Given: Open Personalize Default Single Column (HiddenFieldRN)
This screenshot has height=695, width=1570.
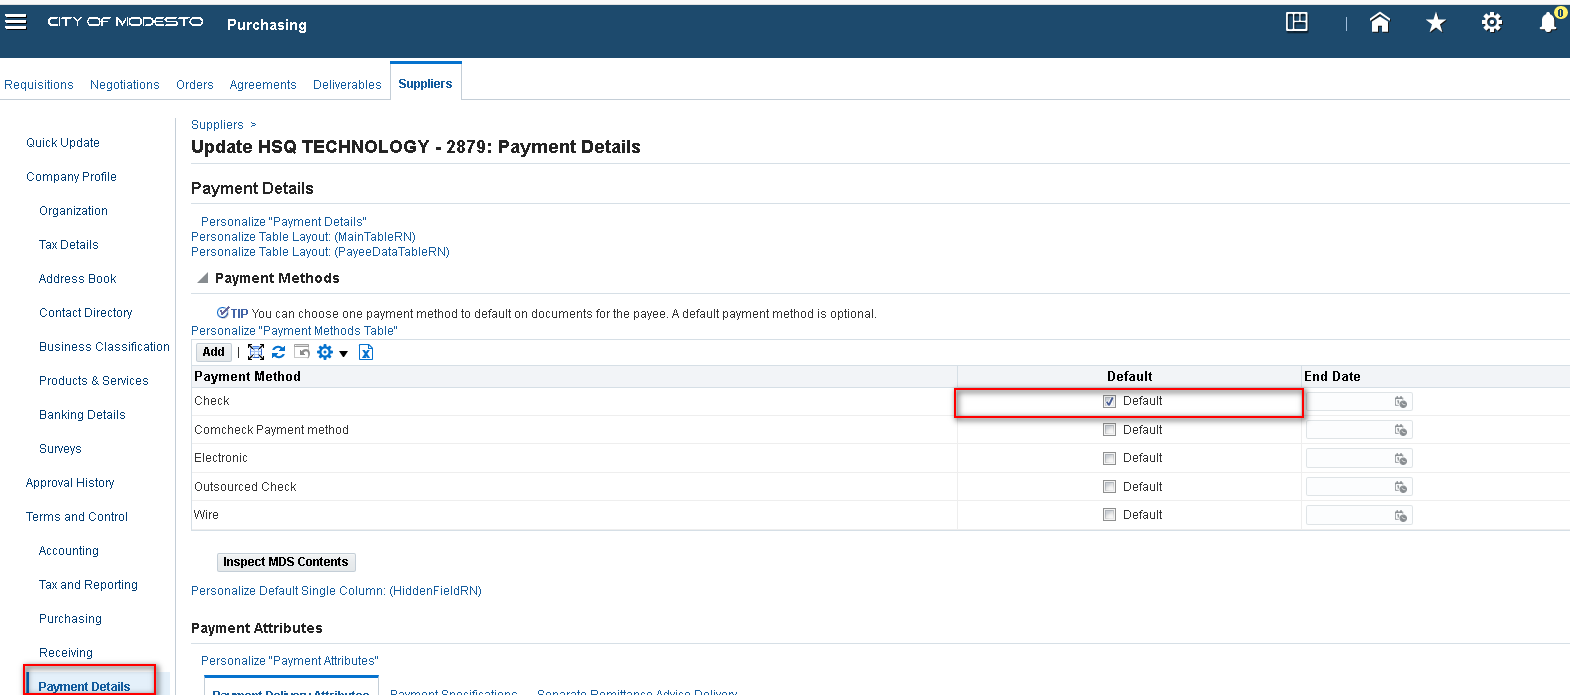Looking at the screenshot, I should click(336, 591).
